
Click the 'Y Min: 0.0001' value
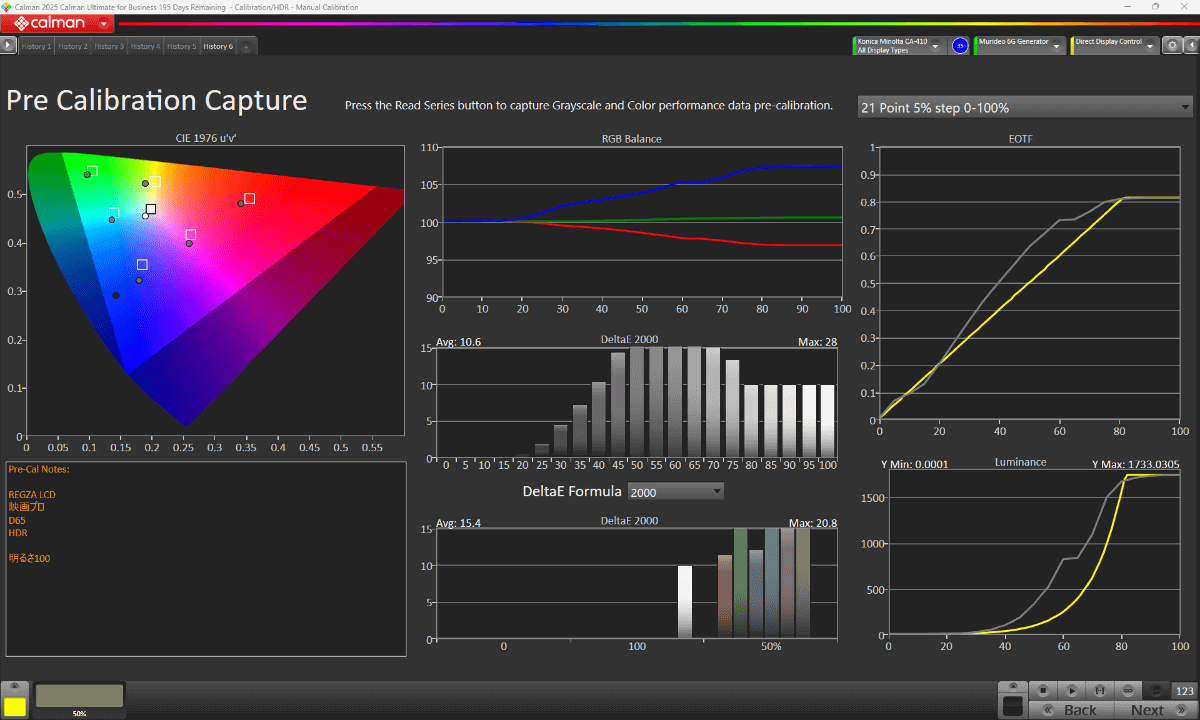click(x=914, y=463)
